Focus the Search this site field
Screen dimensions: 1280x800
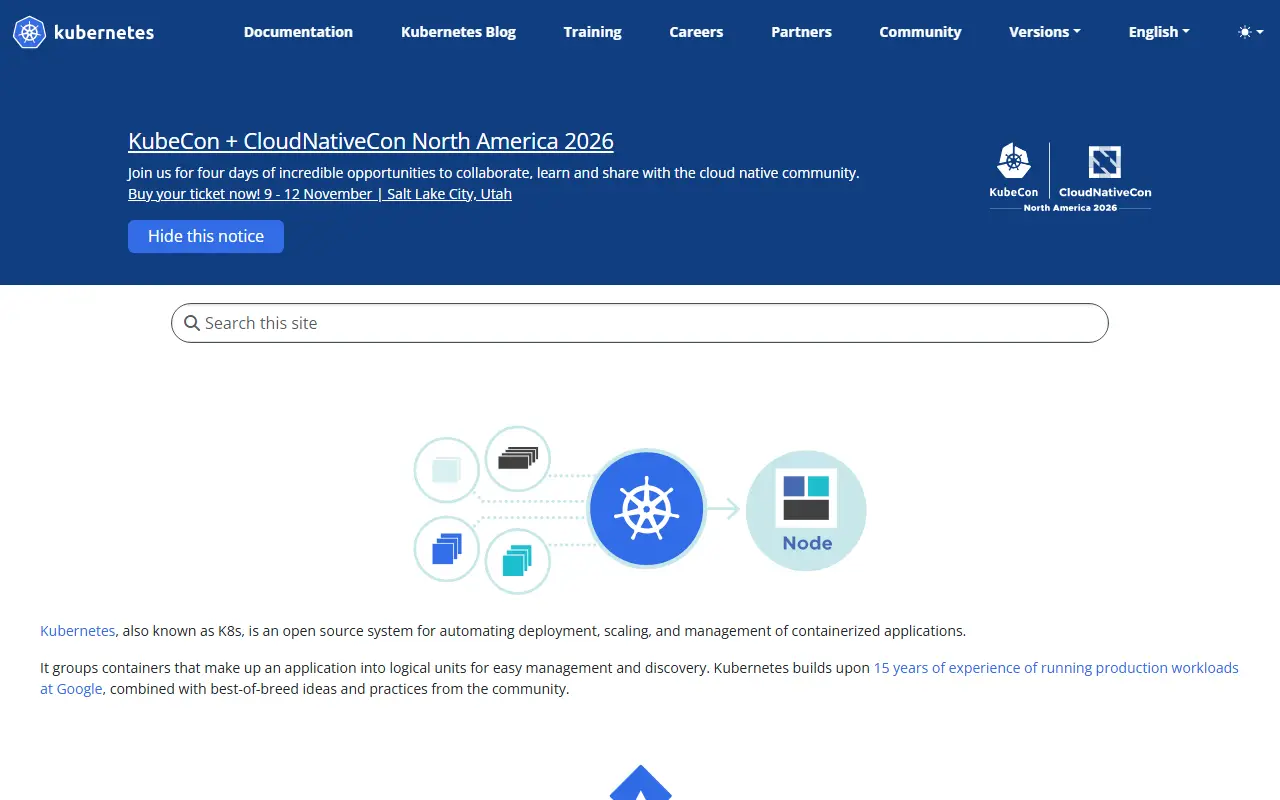tap(640, 323)
